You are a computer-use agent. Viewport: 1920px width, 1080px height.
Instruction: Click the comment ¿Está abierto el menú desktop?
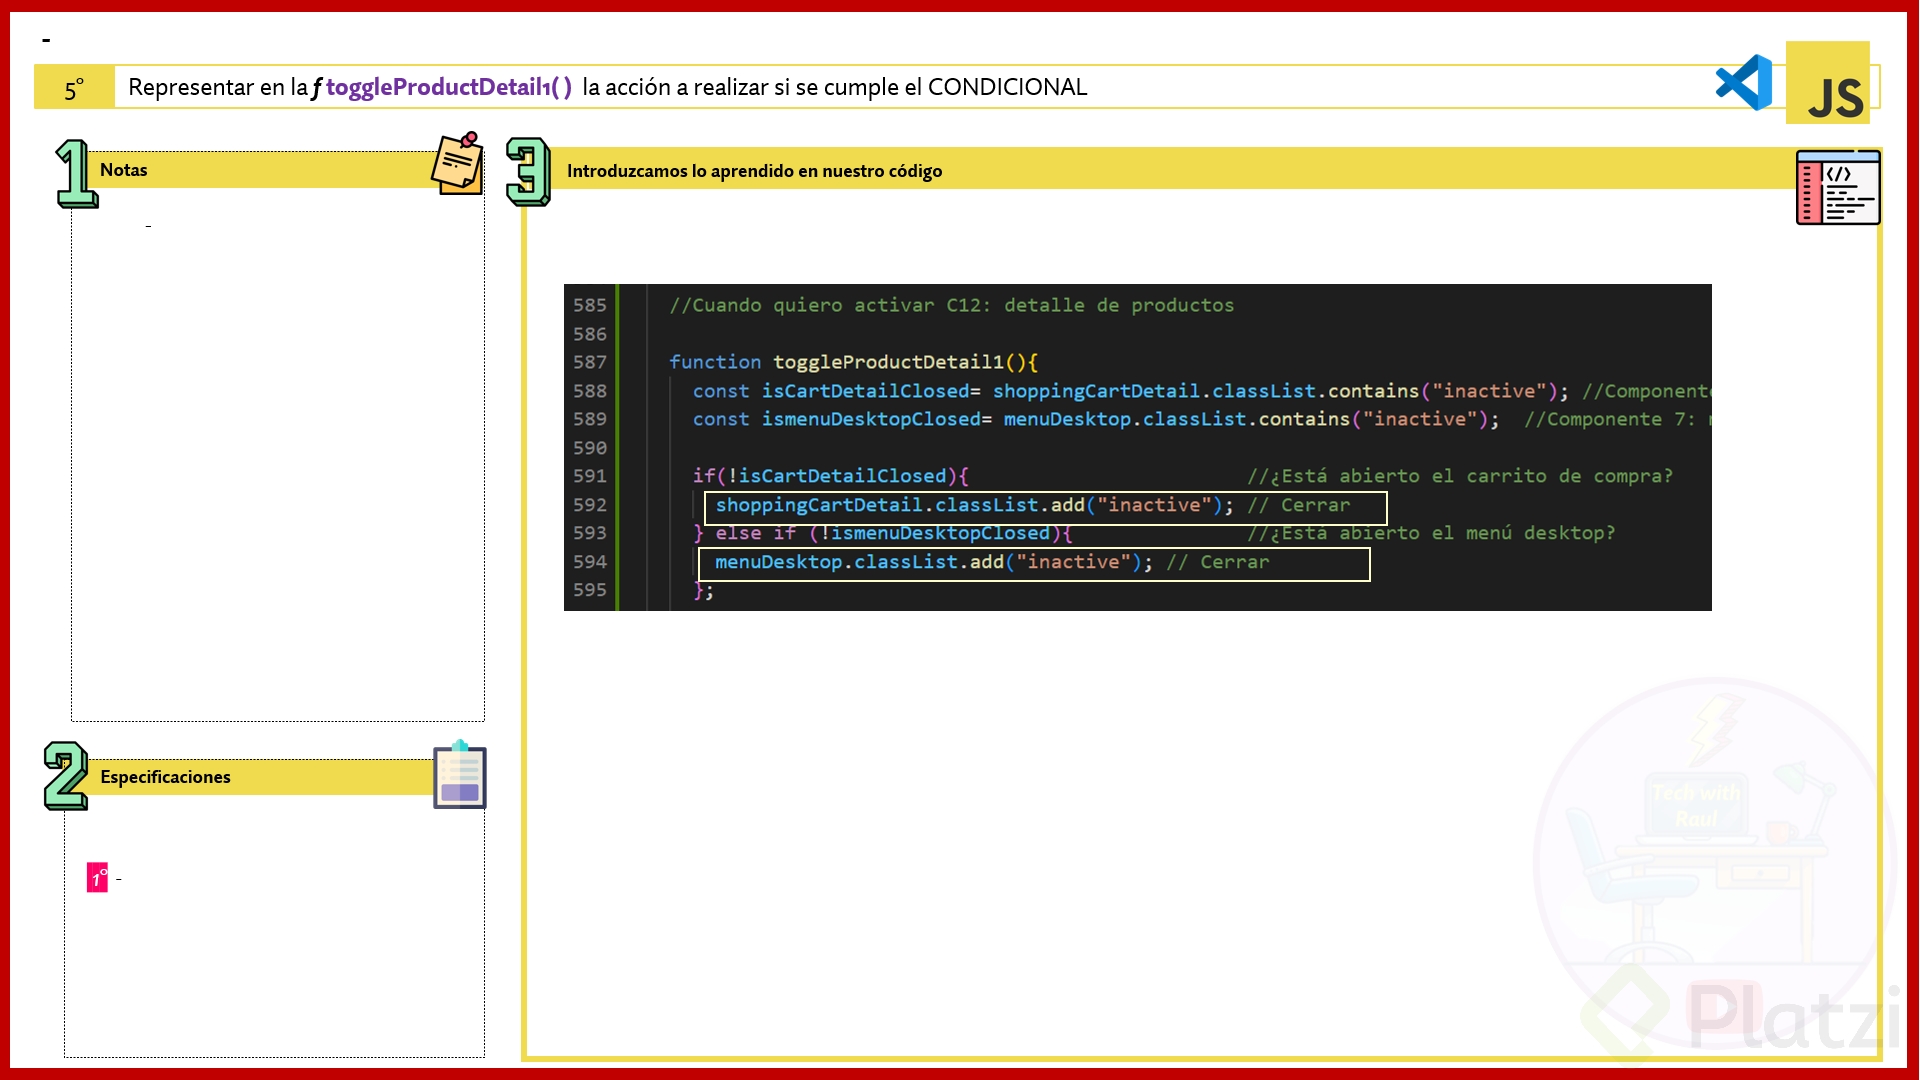pyautogui.click(x=1431, y=533)
